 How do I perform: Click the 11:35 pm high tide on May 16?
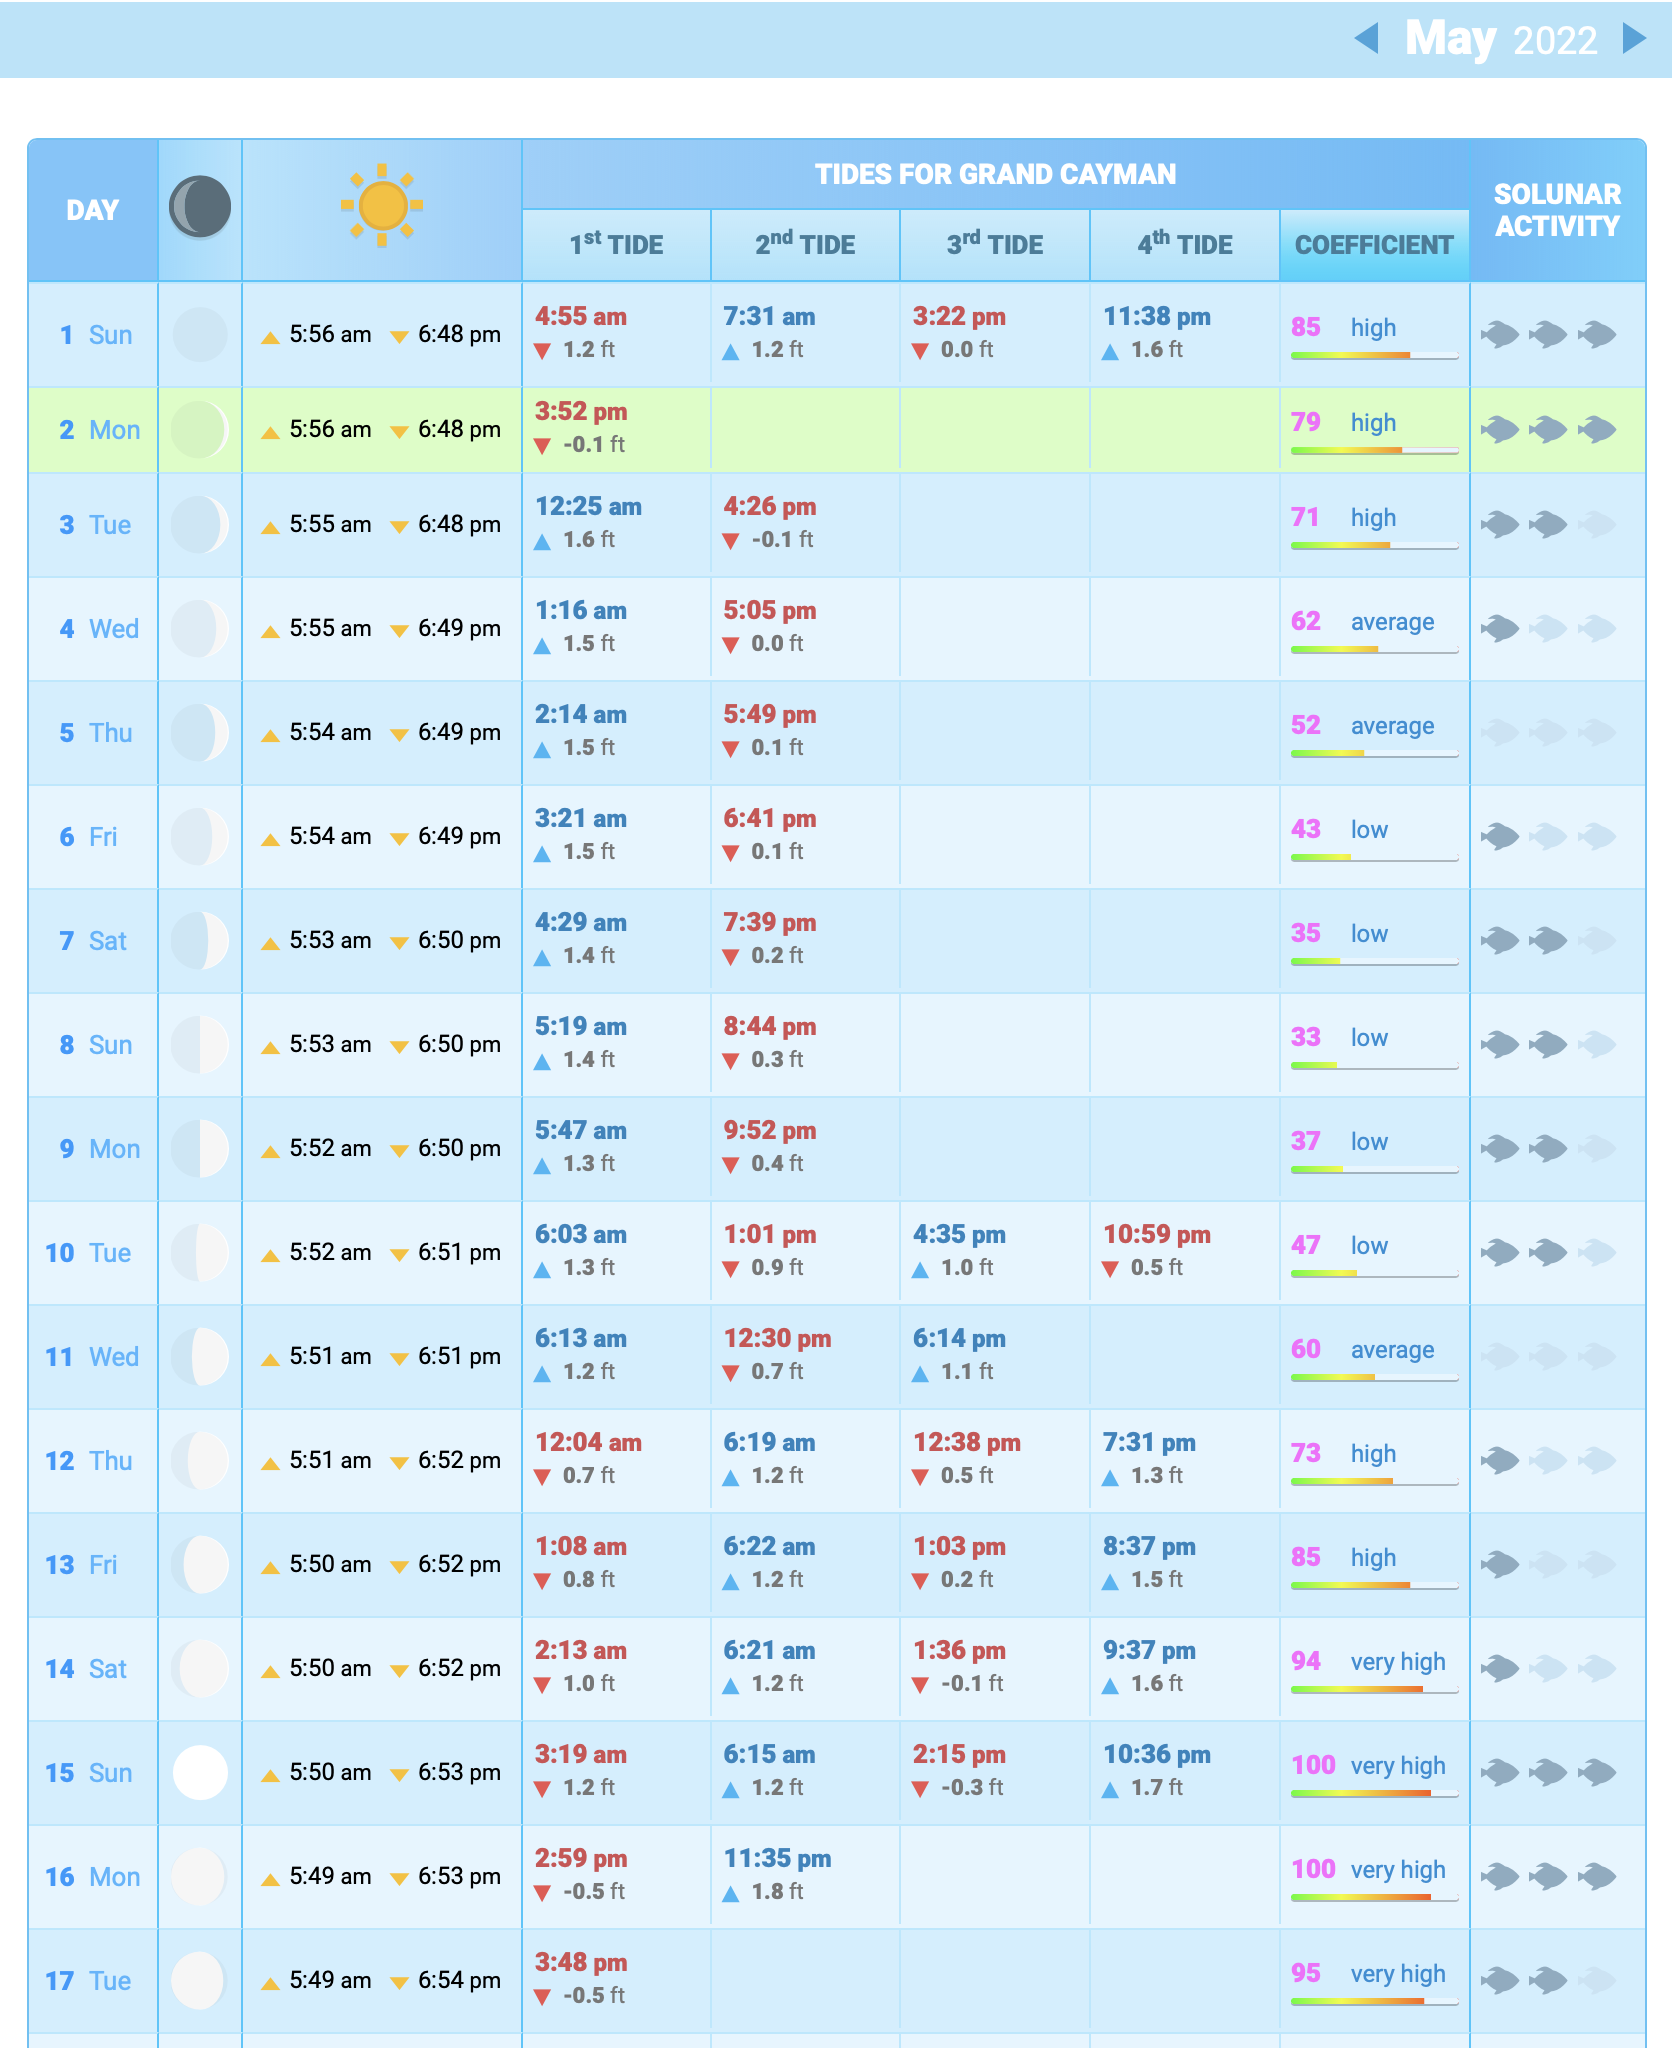(x=777, y=1859)
